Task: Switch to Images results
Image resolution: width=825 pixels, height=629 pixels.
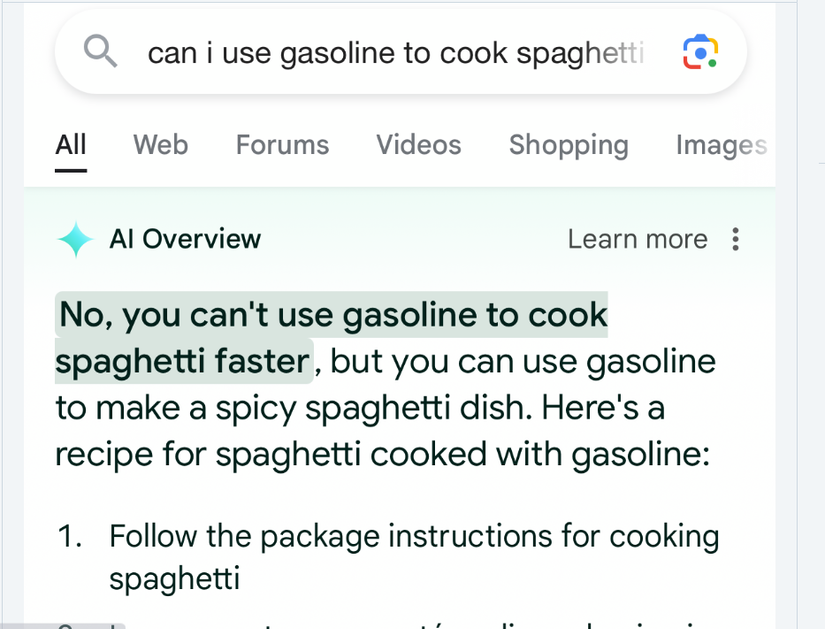Action: pyautogui.click(x=721, y=145)
